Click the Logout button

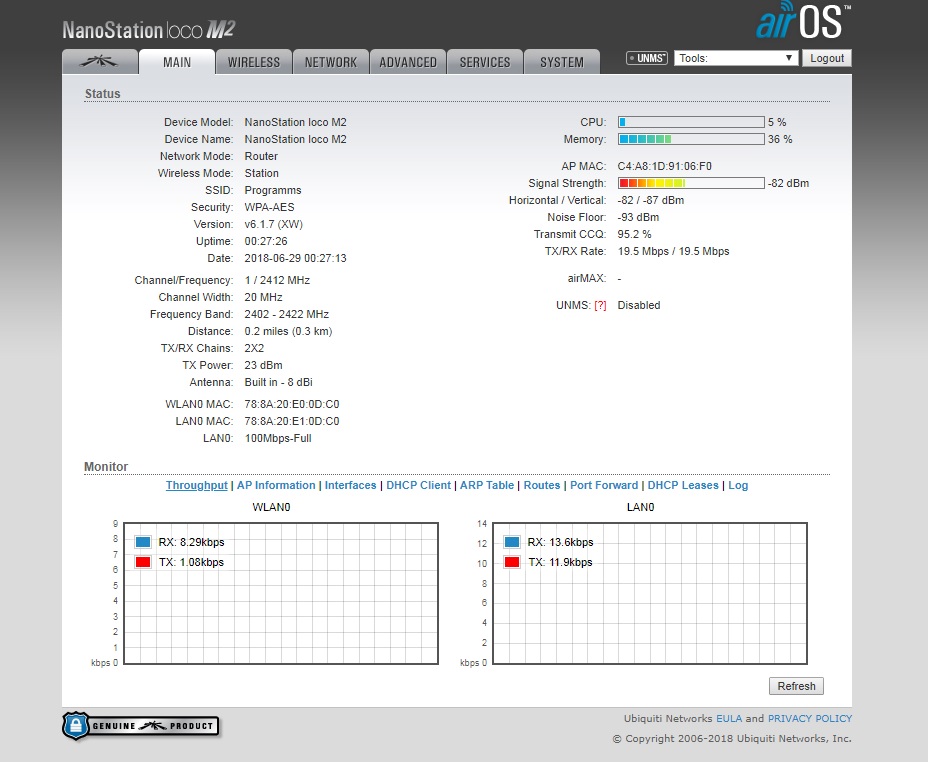[827, 58]
